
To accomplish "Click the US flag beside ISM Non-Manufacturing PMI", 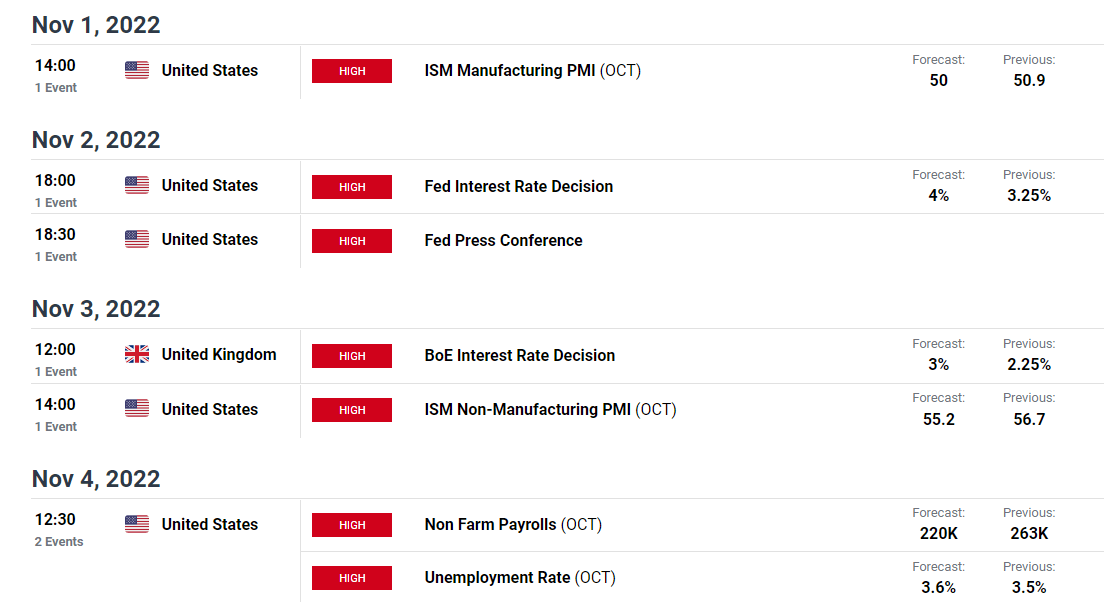I will click(x=137, y=408).
